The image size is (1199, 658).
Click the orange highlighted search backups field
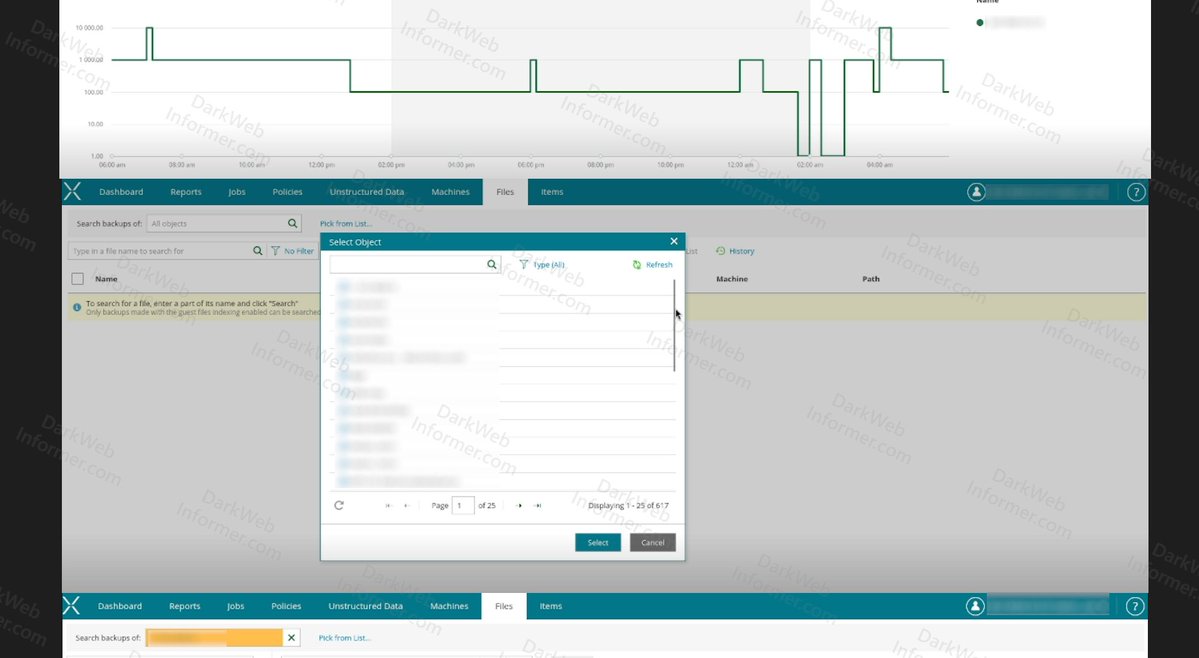214,637
